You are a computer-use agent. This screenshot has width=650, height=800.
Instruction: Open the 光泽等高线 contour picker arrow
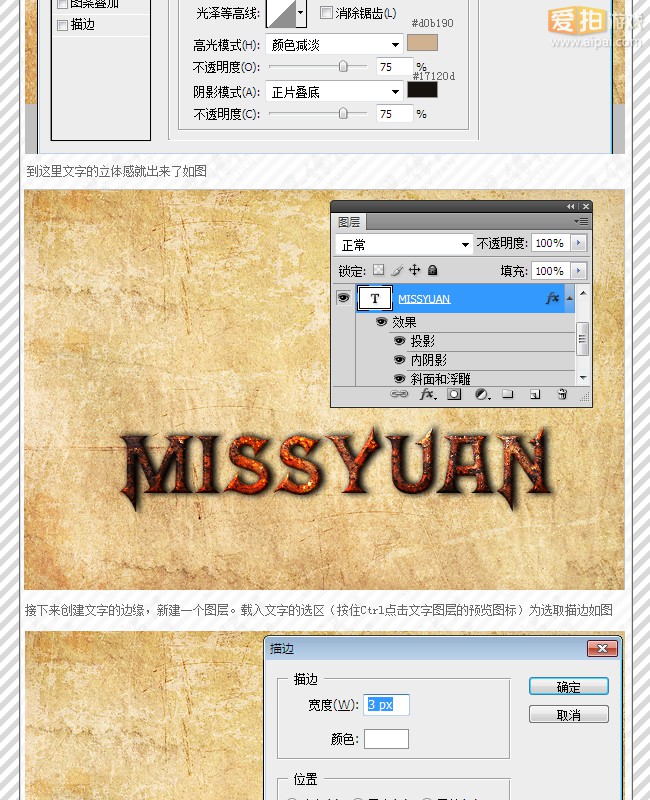pyautogui.click(x=301, y=12)
